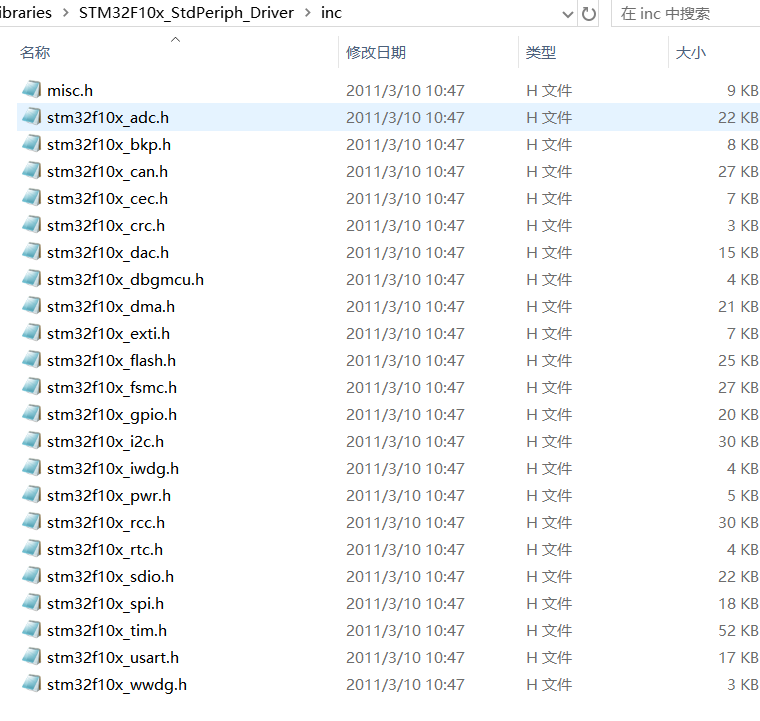Click the stm32f10x_rtc.h file icon
Viewport: 760px width, 721px height.
click(32, 549)
